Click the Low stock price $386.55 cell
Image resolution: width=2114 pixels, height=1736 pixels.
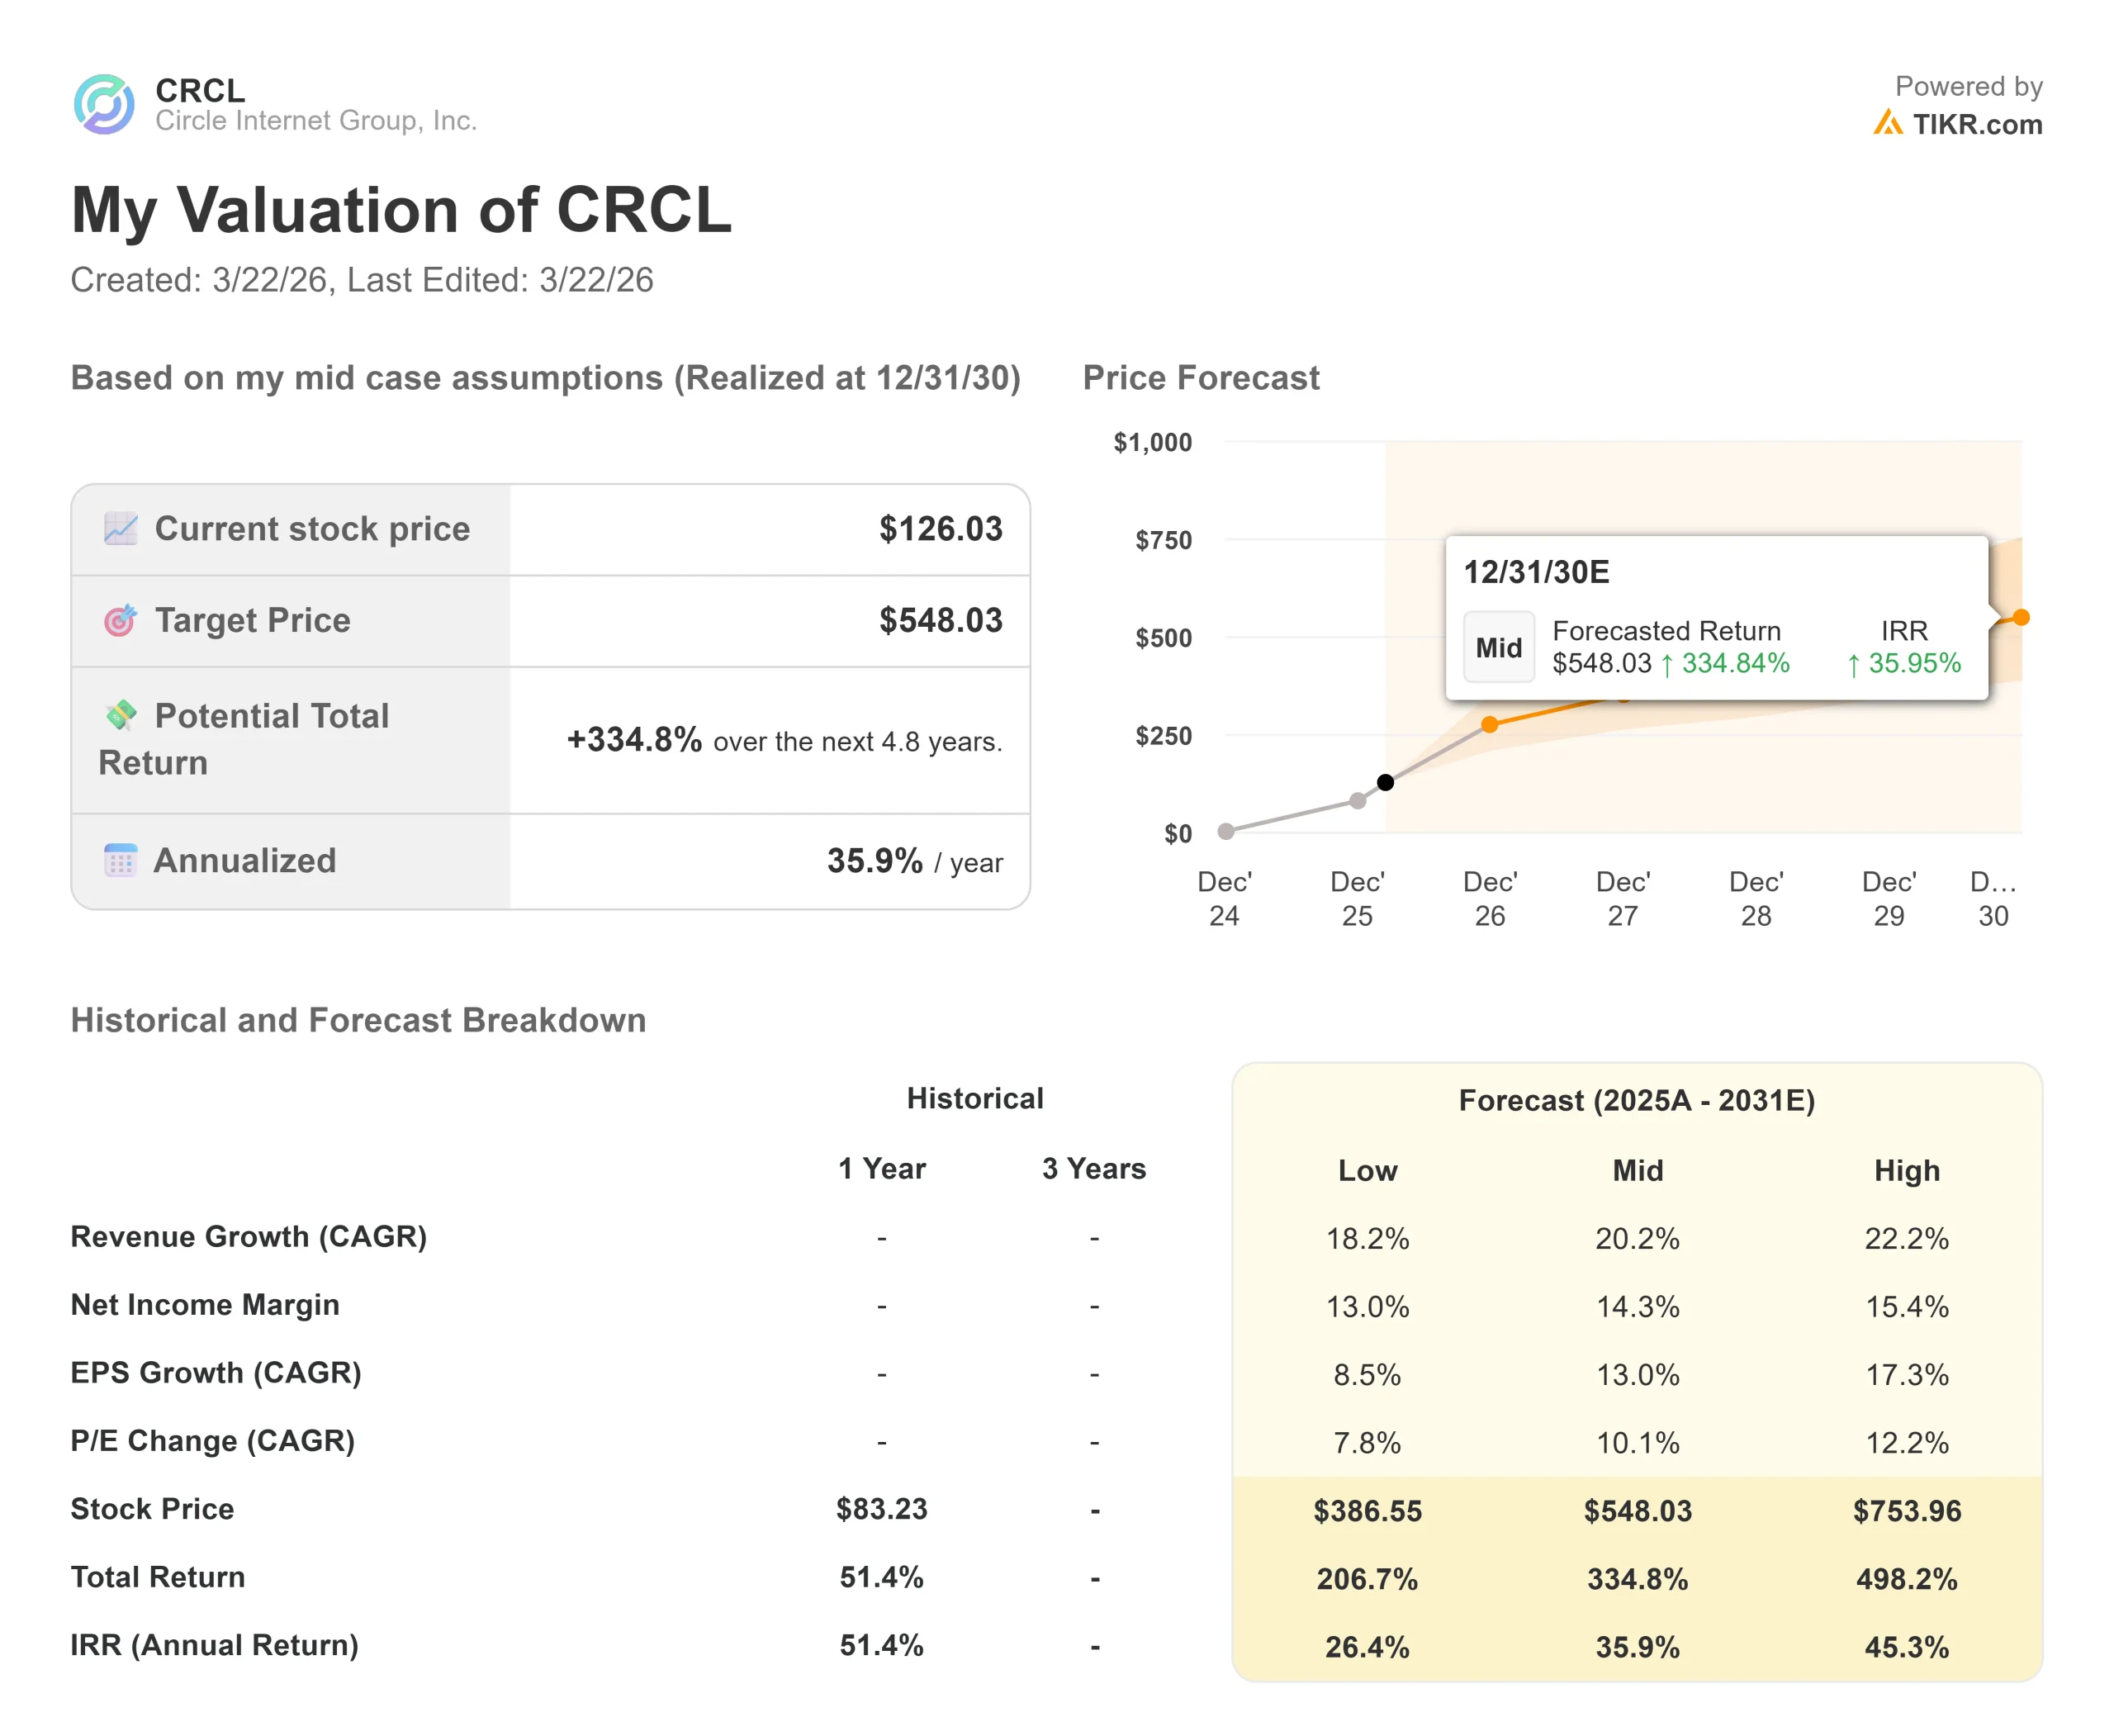(x=1367, y=1510)
